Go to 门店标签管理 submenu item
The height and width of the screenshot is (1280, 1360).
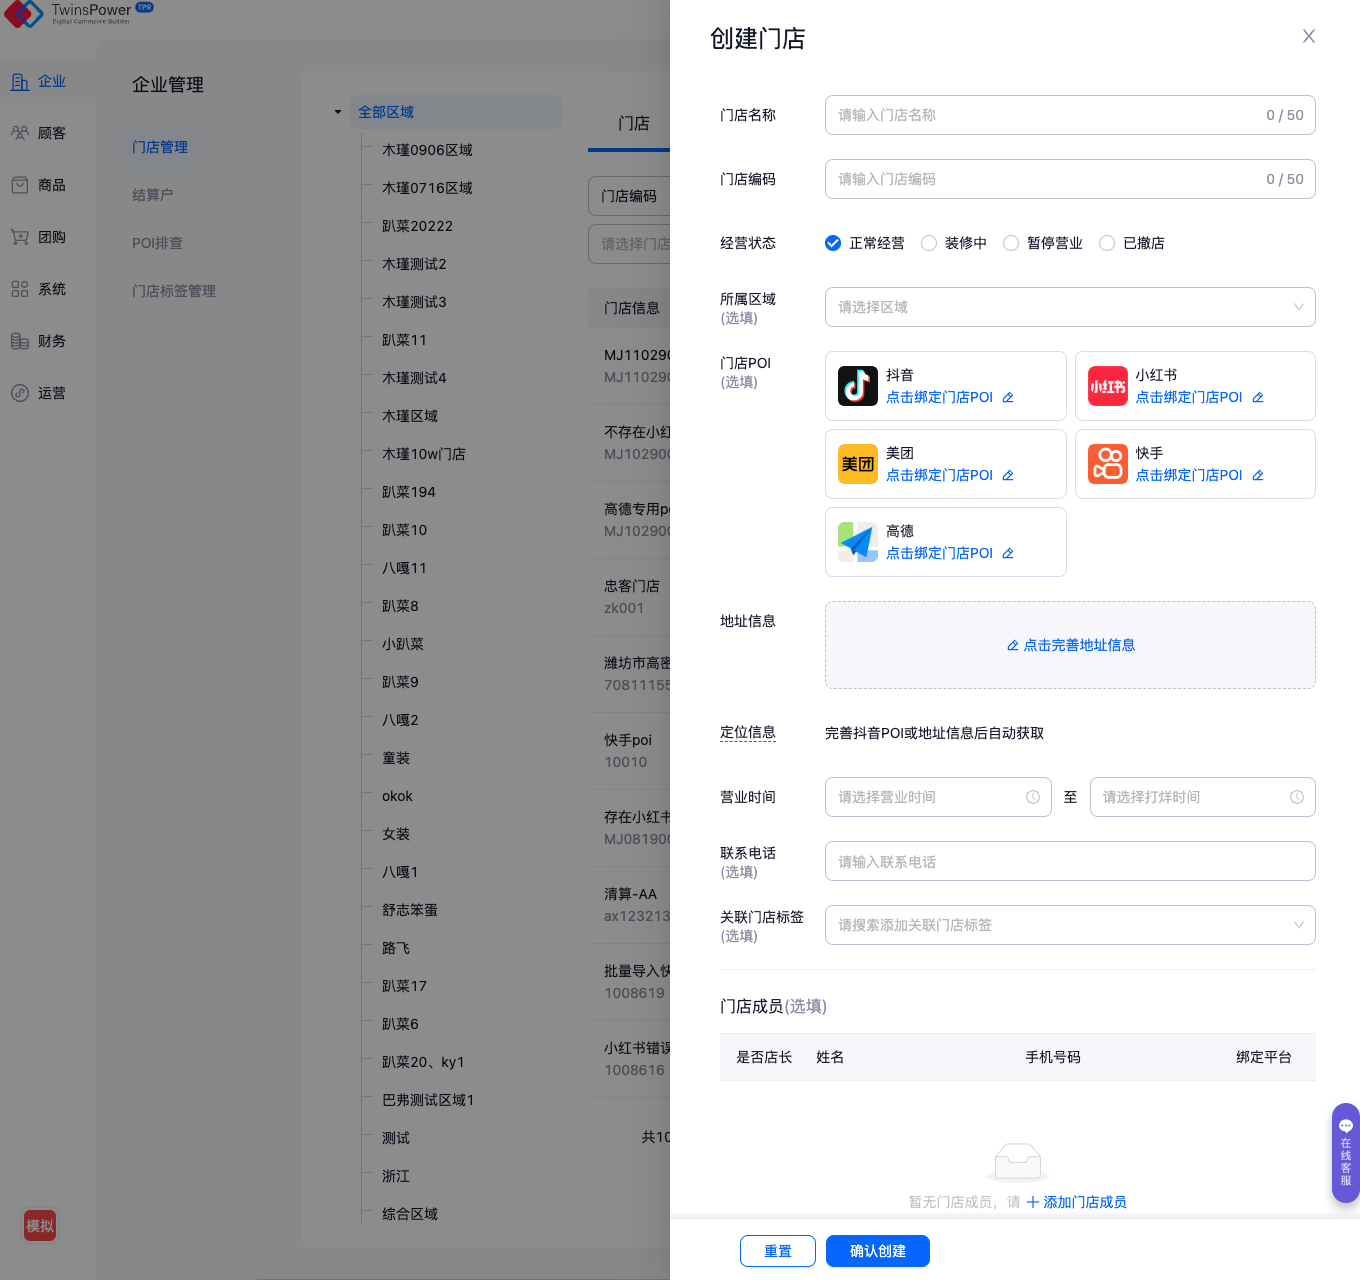pyautogui.click(x=174, y=291)
